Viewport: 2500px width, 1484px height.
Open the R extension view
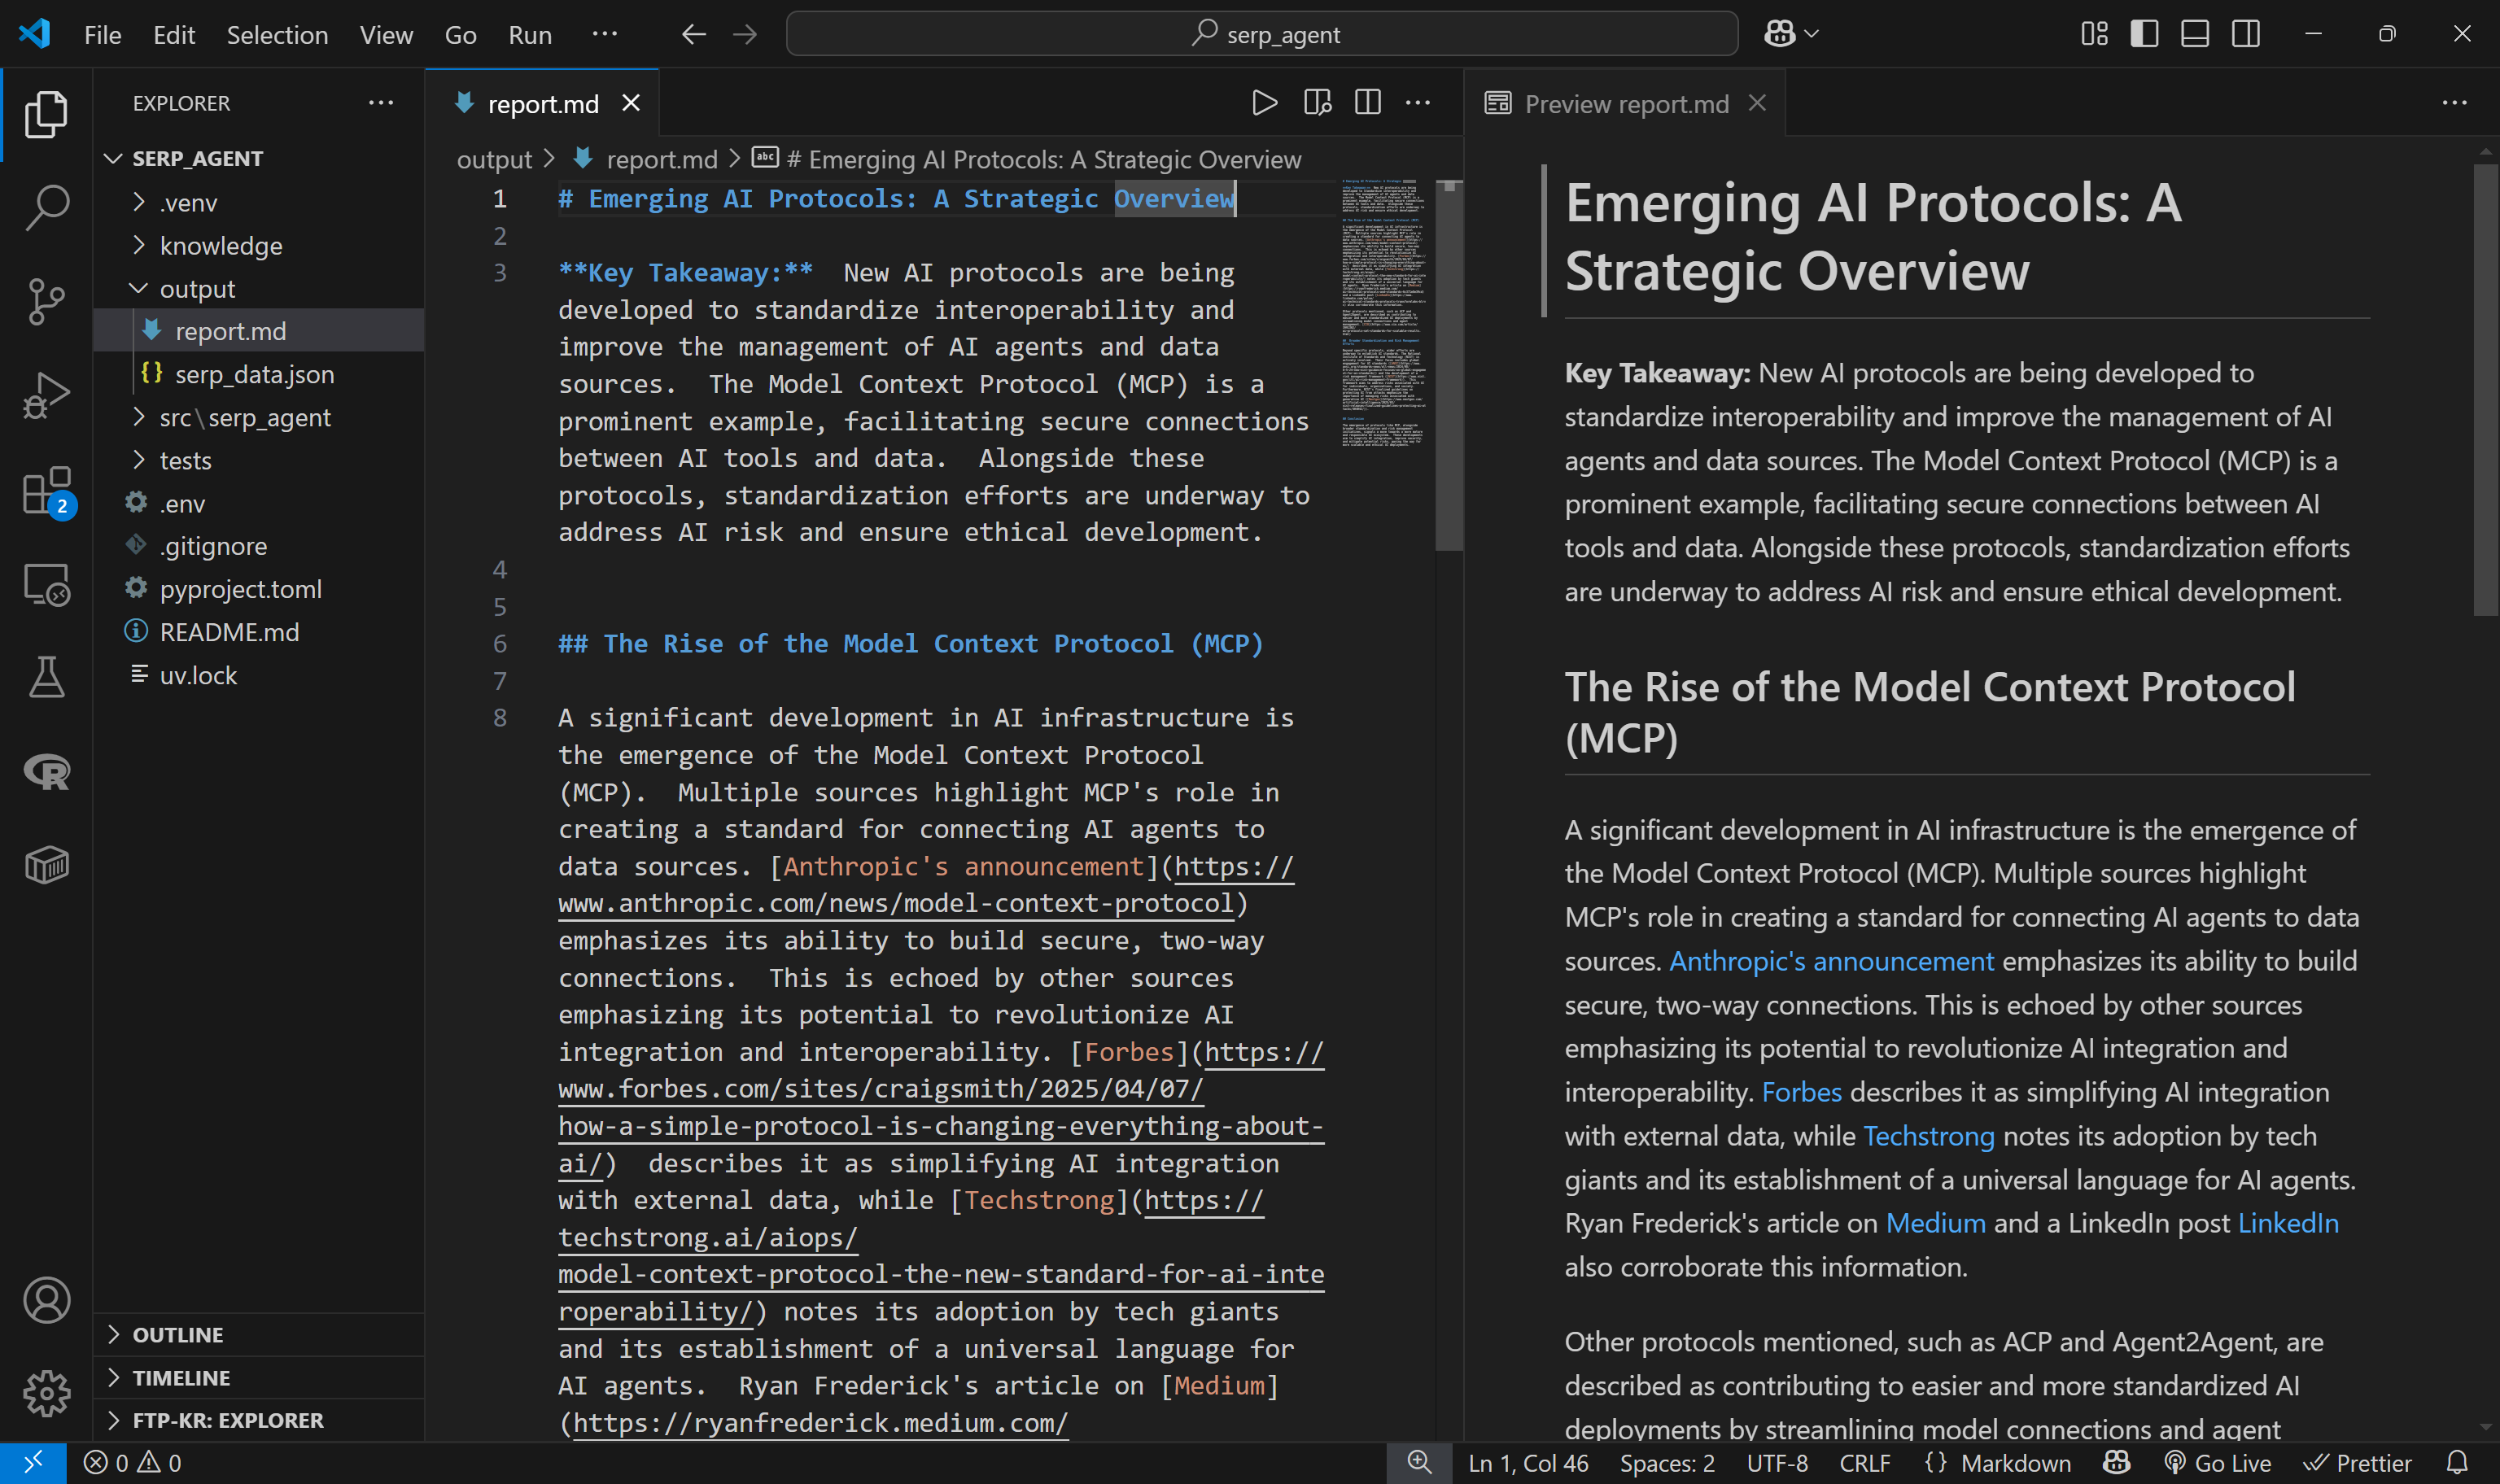(x=46, y=771)
